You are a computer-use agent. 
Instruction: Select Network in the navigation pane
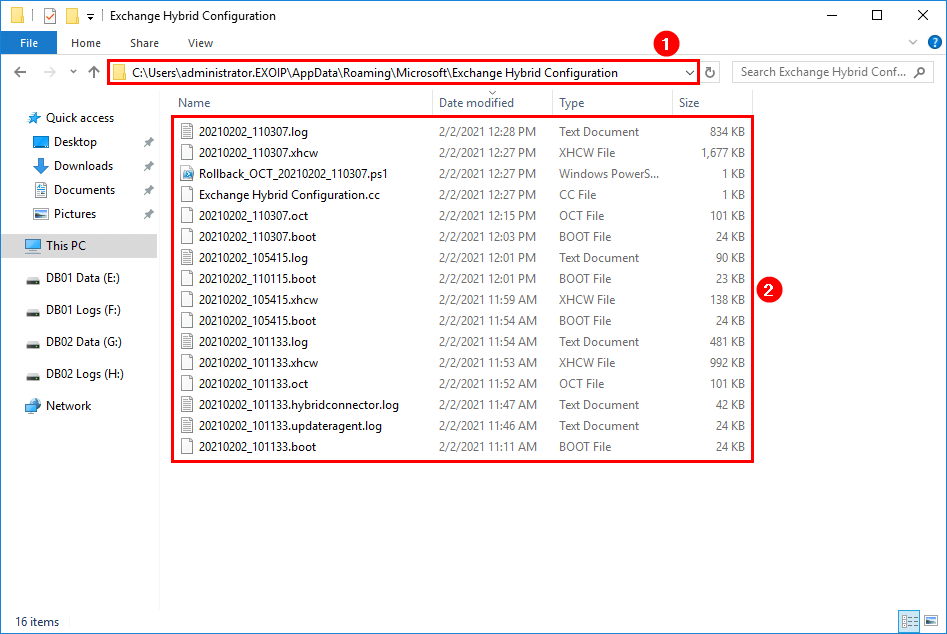[x=68, y=406]
